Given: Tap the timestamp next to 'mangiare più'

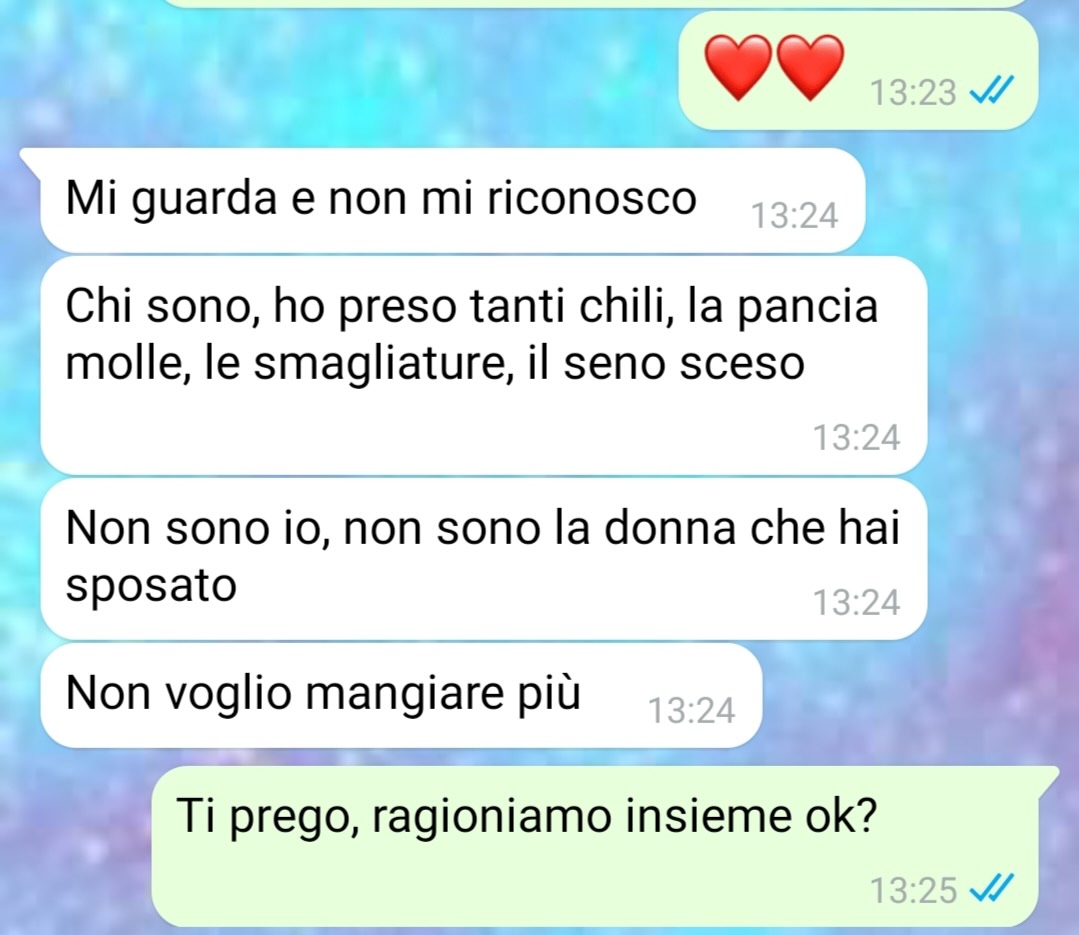Looking at the screenshot, I should click(692, 710).
